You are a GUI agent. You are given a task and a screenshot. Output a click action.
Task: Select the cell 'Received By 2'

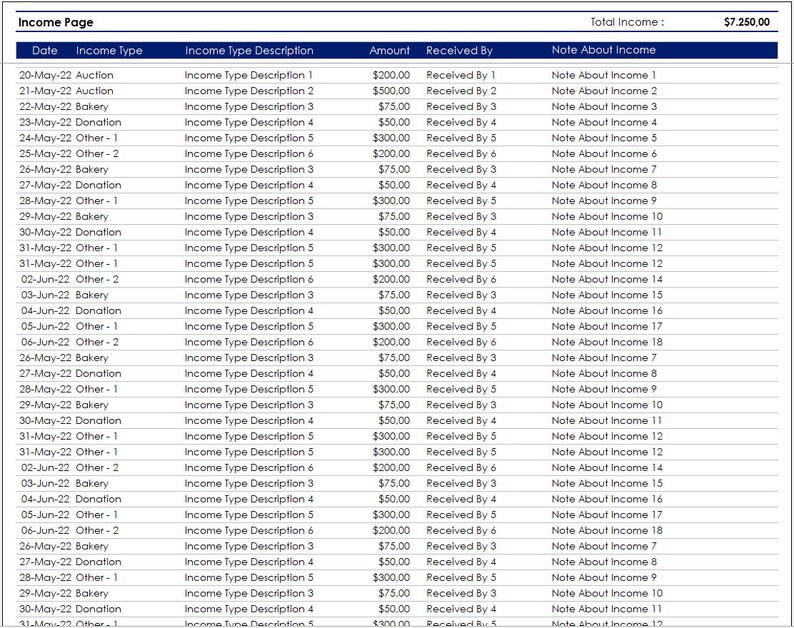pyautogui.click(x=461, y=91)
